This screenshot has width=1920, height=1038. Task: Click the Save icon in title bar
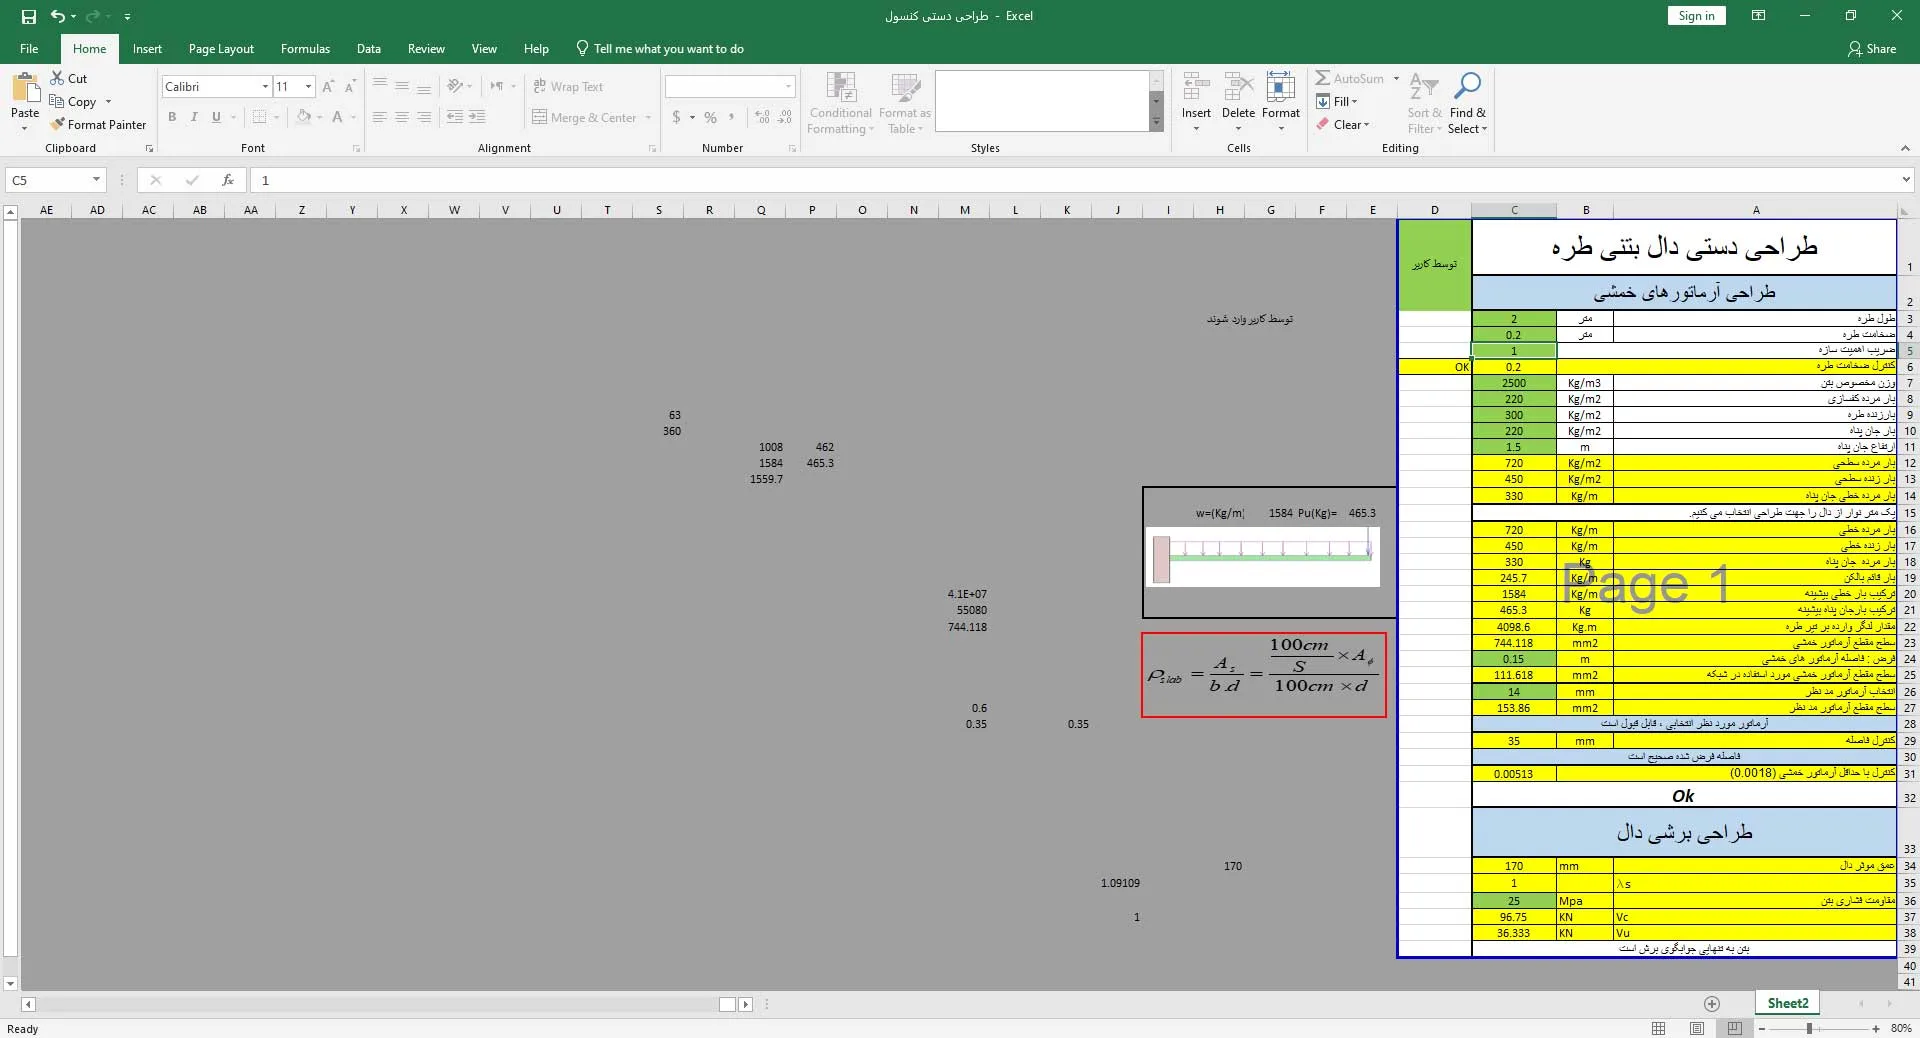(28, 16)
